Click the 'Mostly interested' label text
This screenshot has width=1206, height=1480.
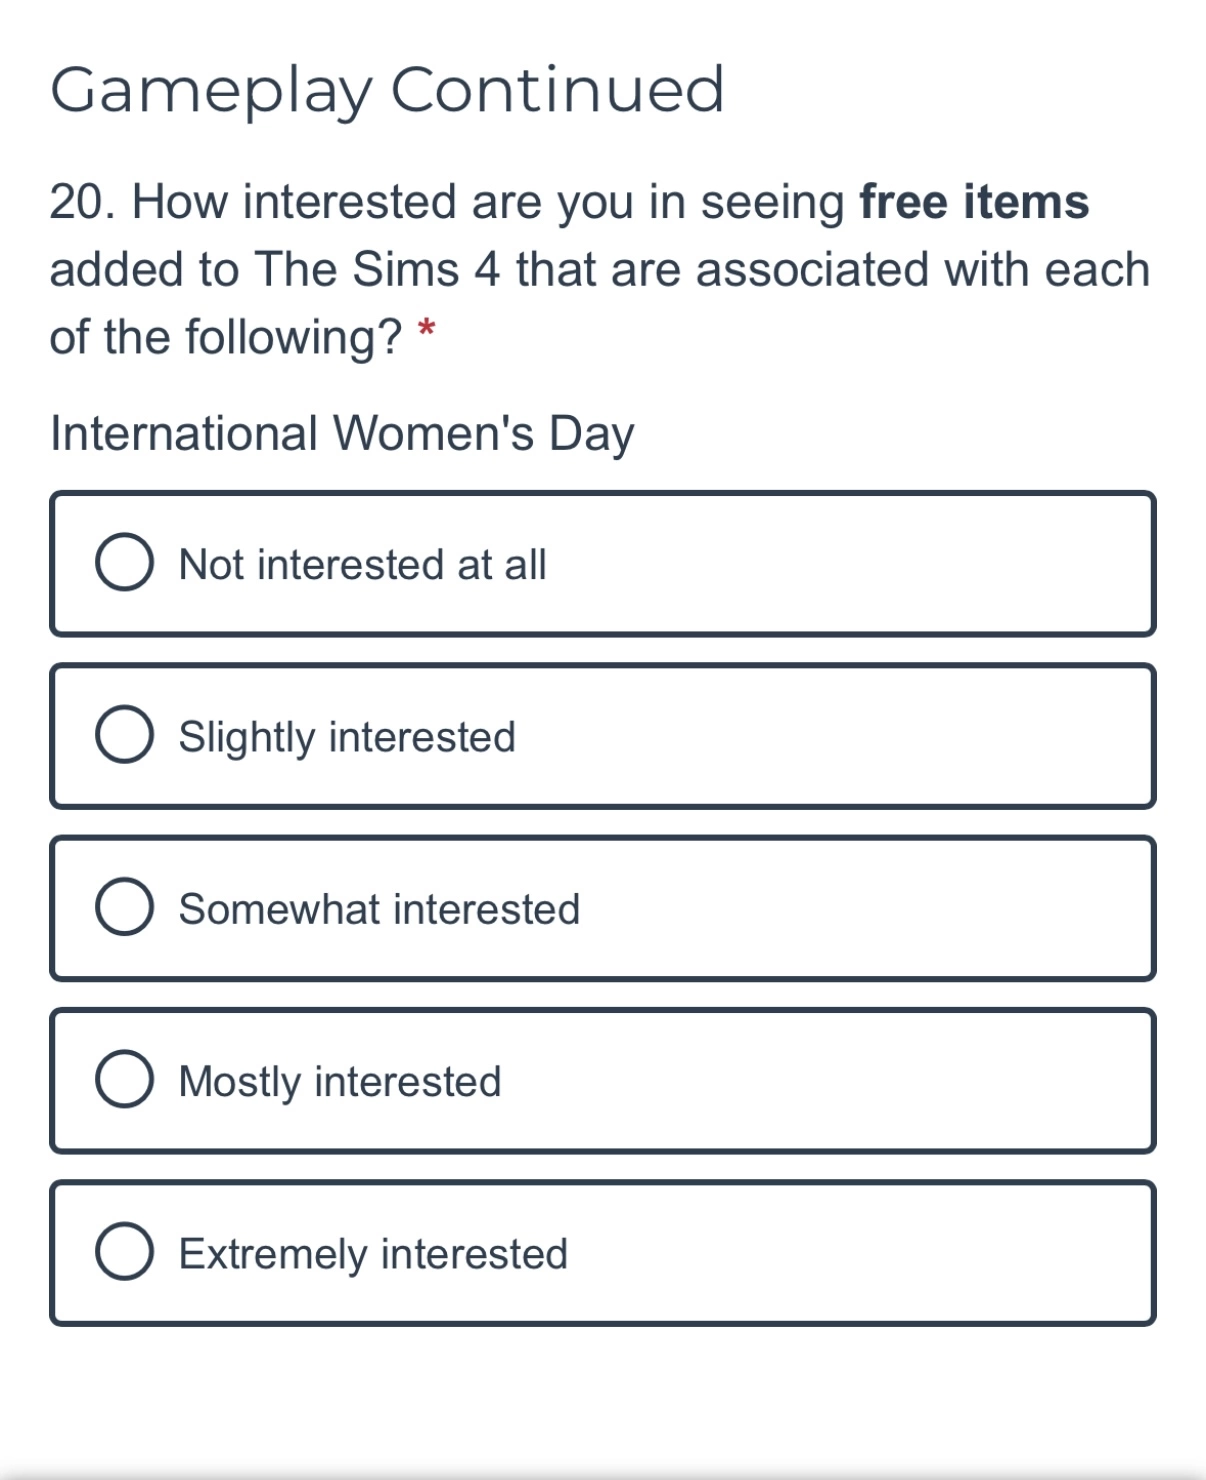point(340,1083)
